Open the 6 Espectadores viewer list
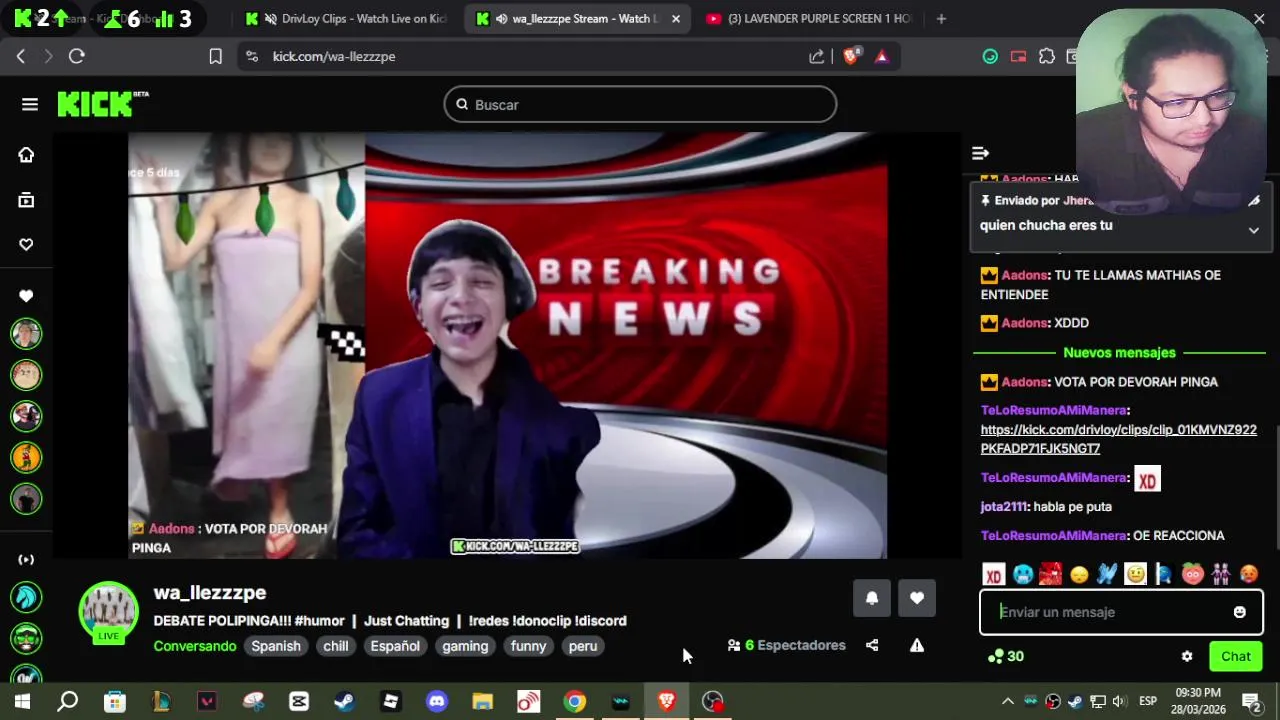 [786, 646]
